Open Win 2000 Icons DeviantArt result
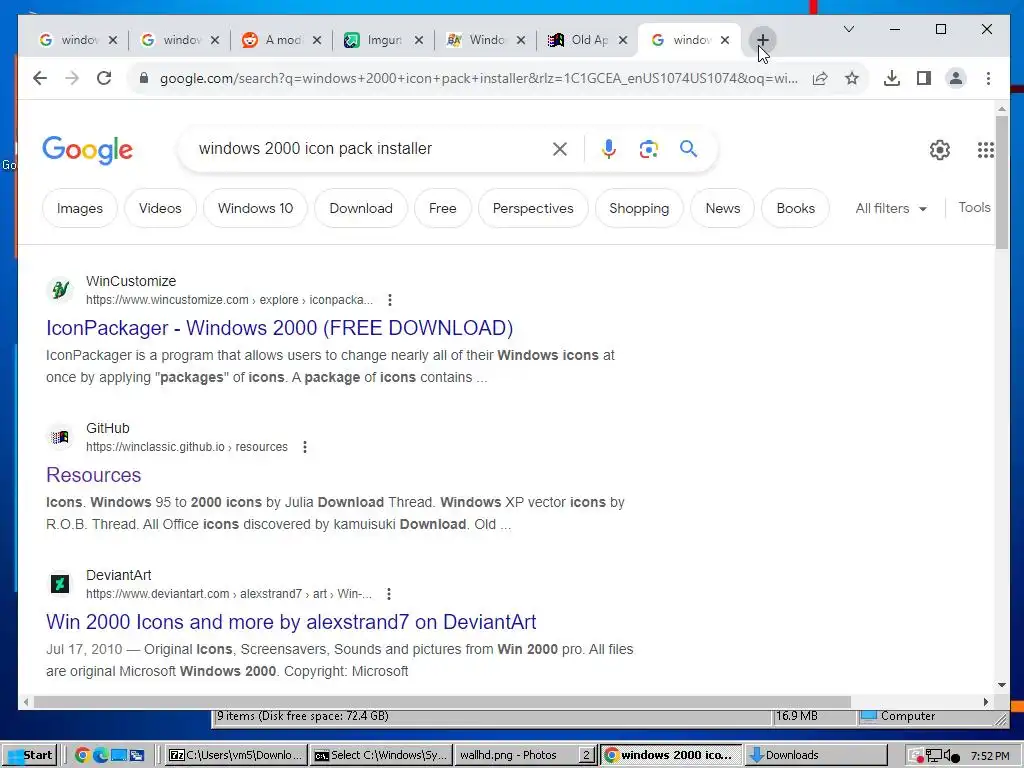Image resolution: width=1024 pixels, height=768 pixels. (291, 622)
